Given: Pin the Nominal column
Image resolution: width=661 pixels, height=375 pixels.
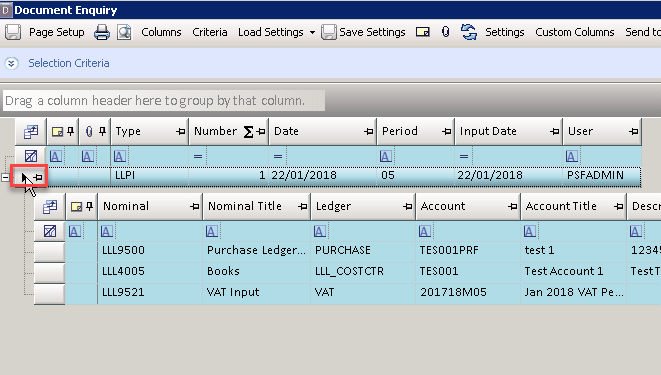Looking at the screenshot, I should tap(194, 206).
